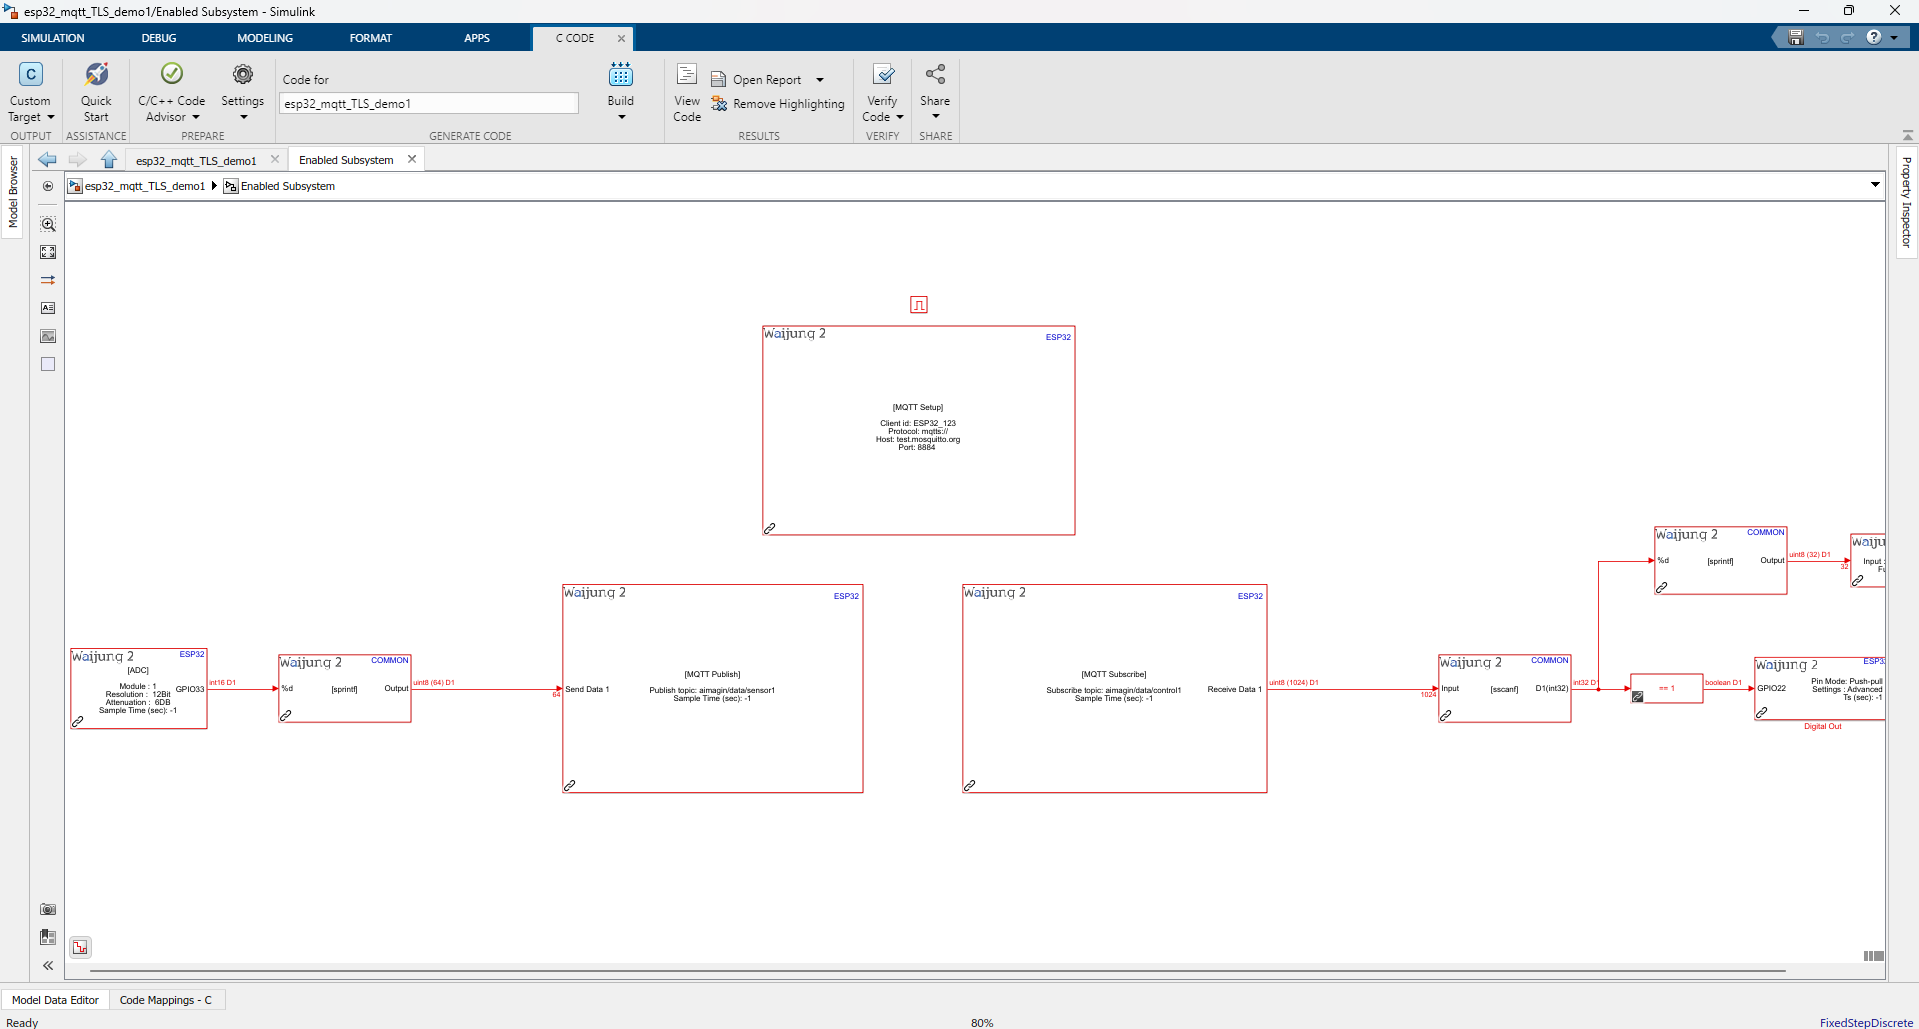
Task: Expand the Build dropdown arrow
Action: [621, 117]
